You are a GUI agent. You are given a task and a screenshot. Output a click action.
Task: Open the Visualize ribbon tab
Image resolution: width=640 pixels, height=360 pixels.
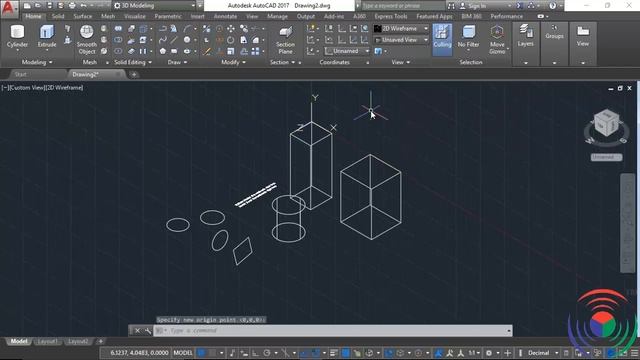point(135,16)
